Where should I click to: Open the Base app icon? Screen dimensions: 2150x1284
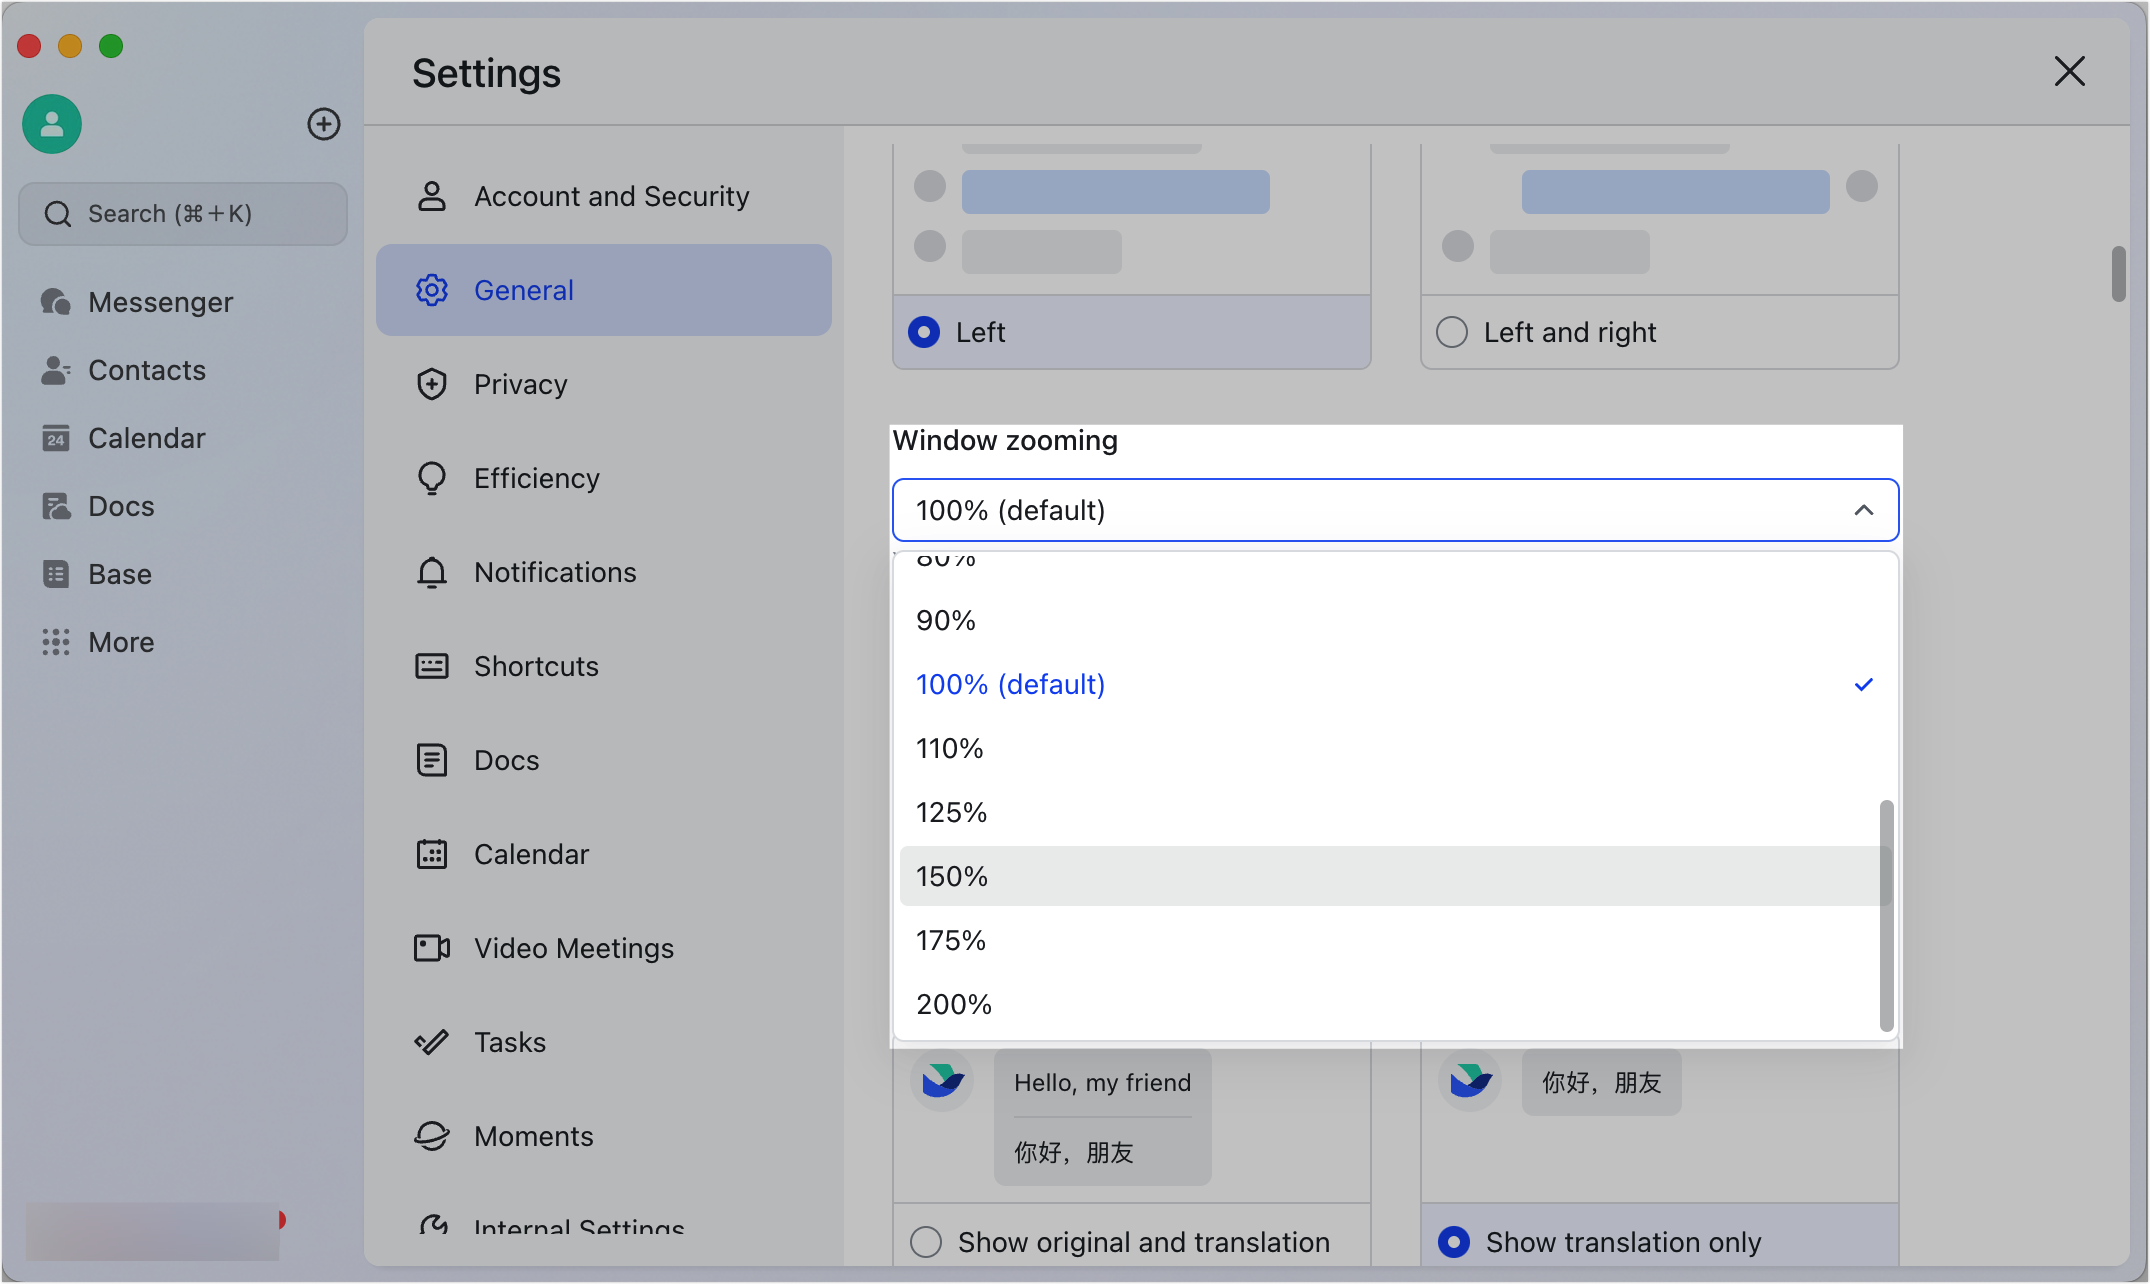point(56,574)
